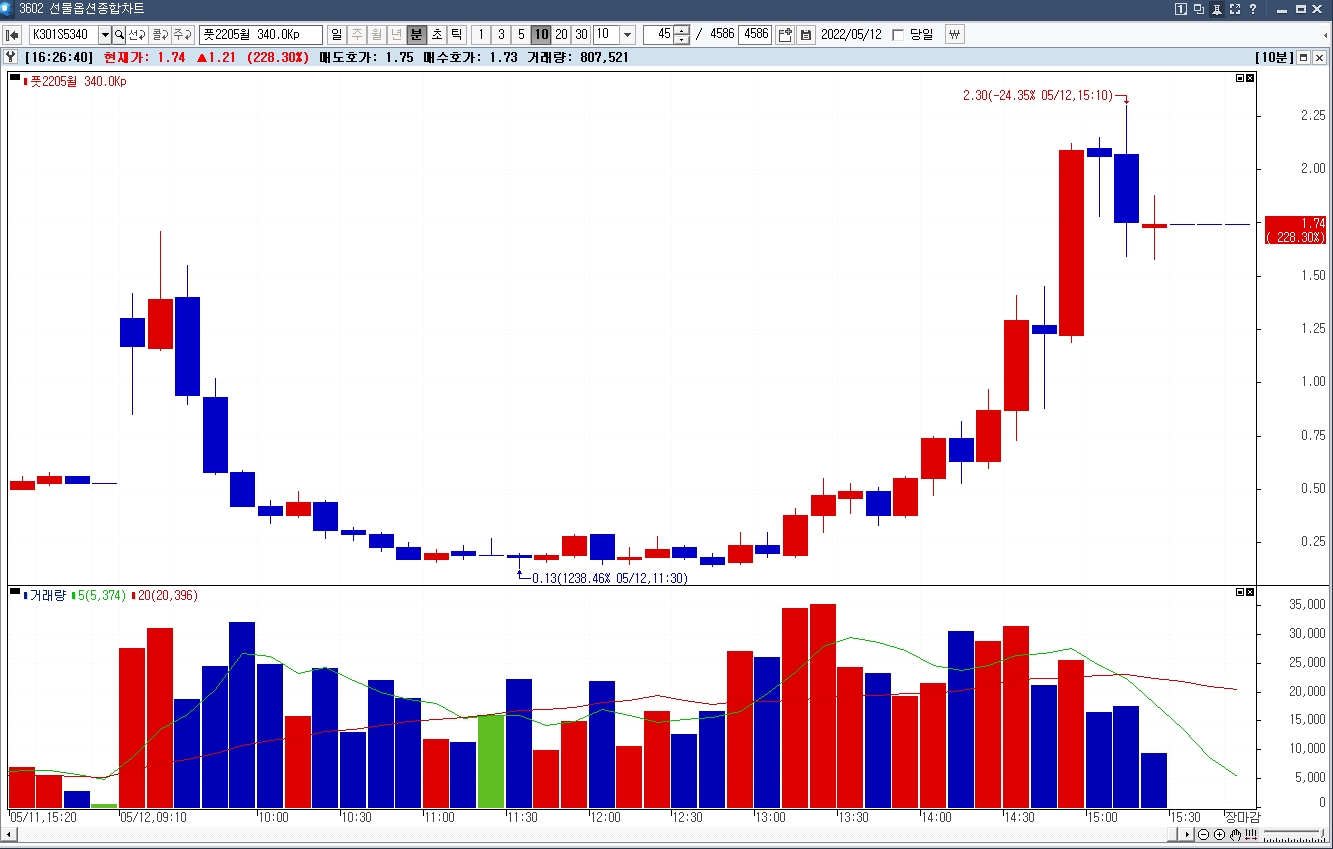Click the 거래량 volume legend label

pyautogui.click(x=47, y=595)
